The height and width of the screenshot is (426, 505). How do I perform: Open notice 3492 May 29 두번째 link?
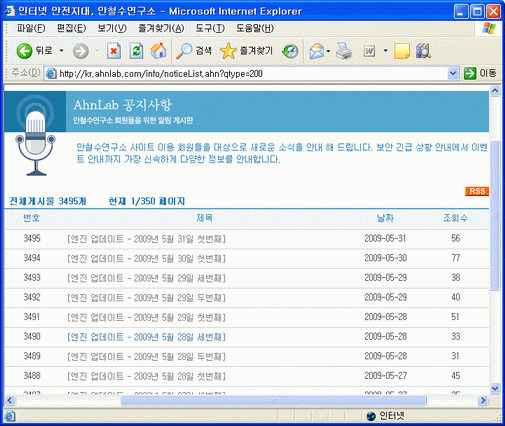point(146,298)
